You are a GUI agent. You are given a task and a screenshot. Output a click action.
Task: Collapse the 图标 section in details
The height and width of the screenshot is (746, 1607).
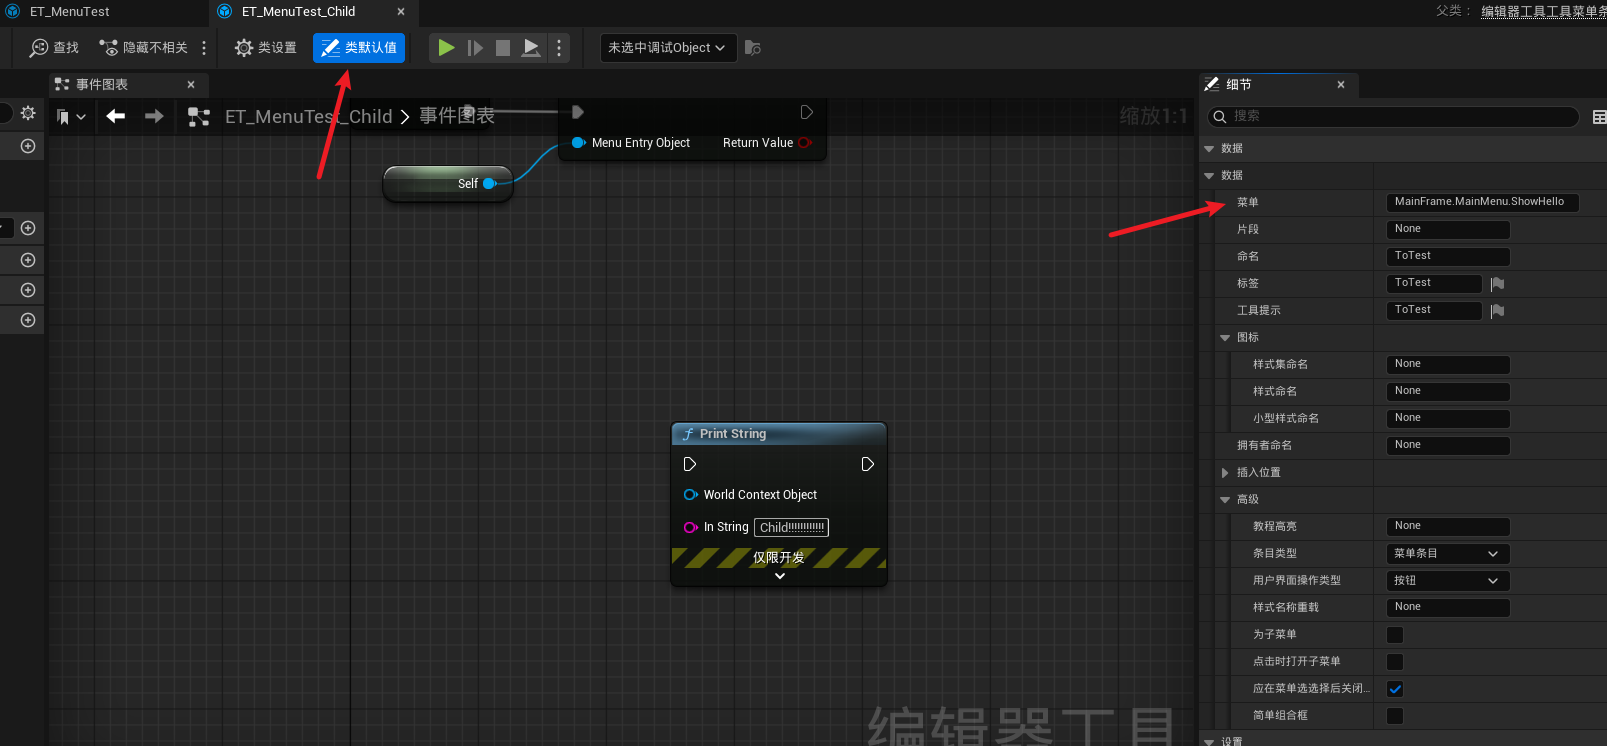click(1225, 338)
